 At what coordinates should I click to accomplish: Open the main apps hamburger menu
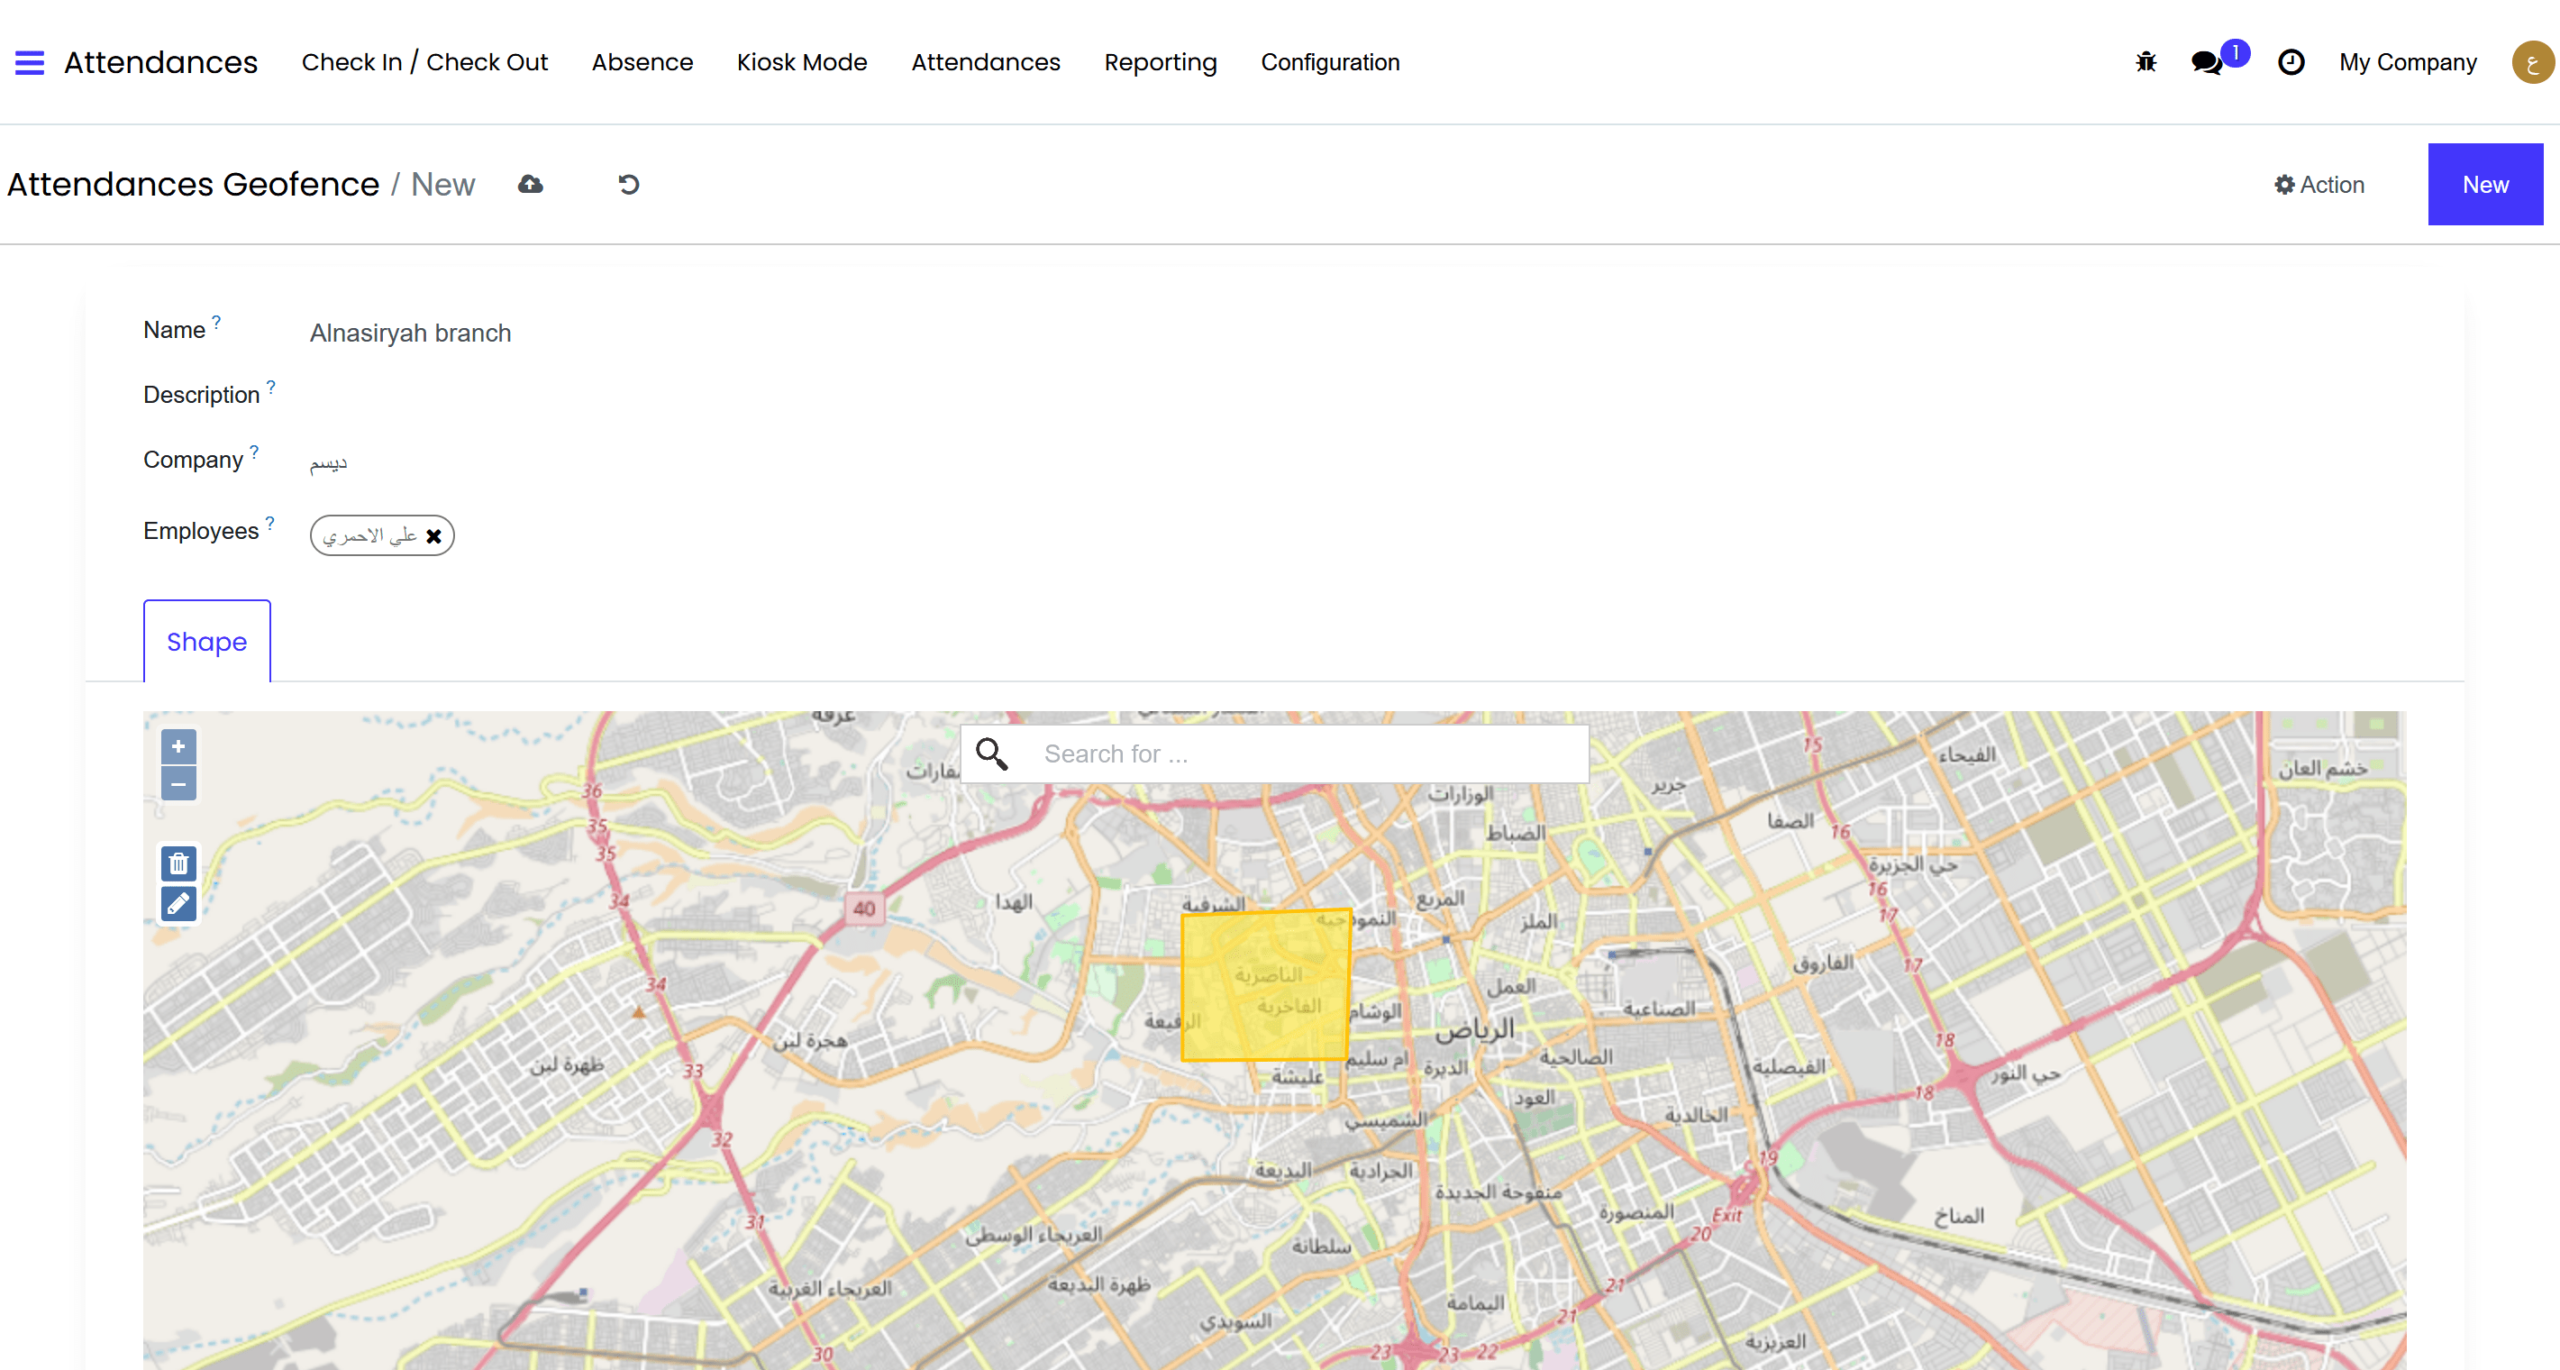29,62
